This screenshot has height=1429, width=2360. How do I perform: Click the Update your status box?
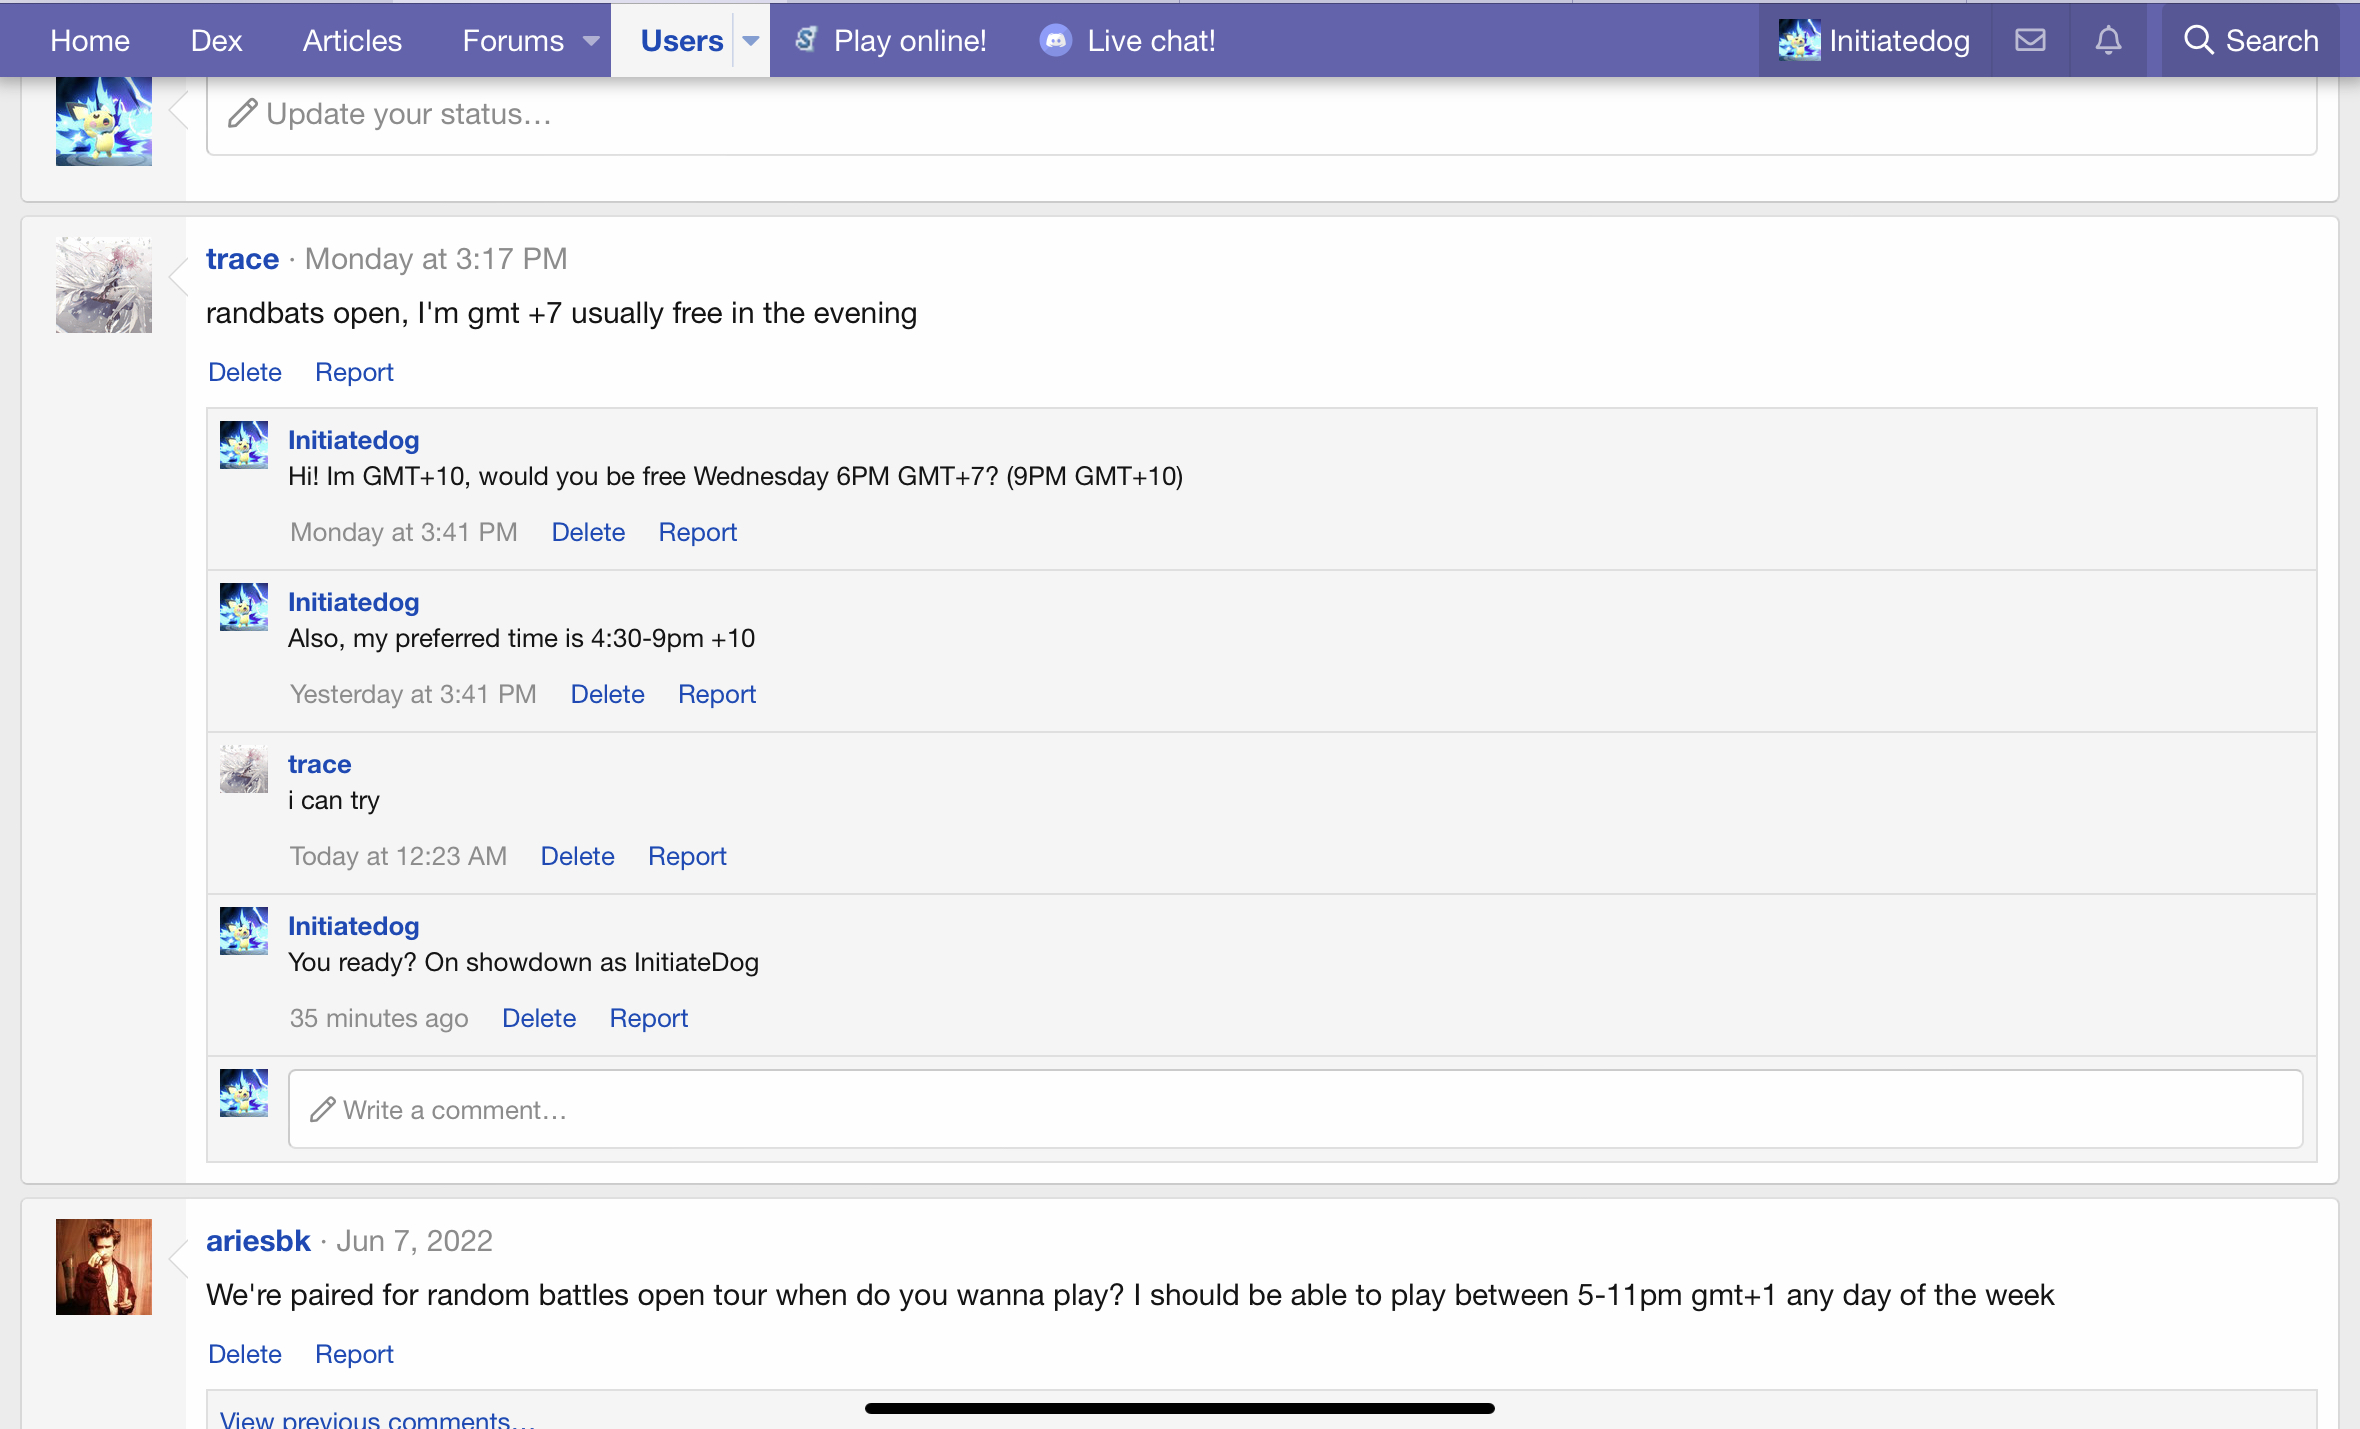point(1260,114)
